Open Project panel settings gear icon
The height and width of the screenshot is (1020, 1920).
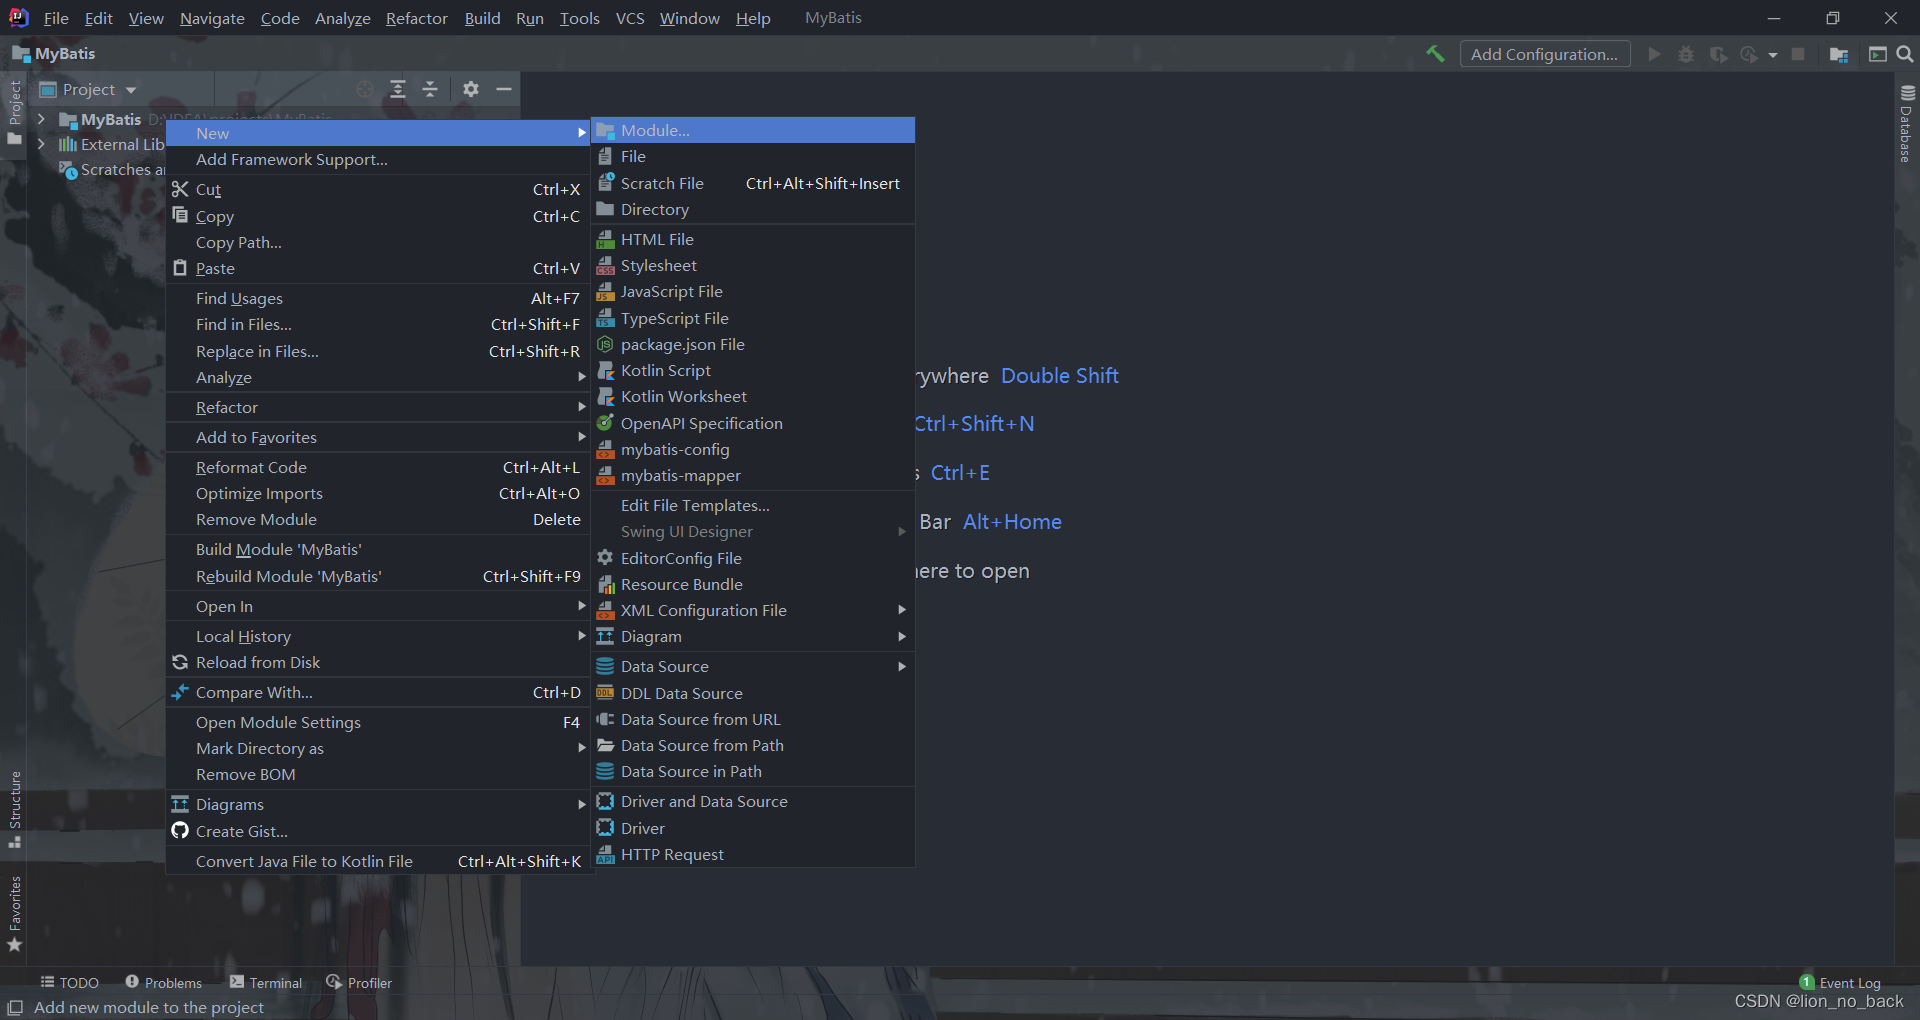coord(471,89)
